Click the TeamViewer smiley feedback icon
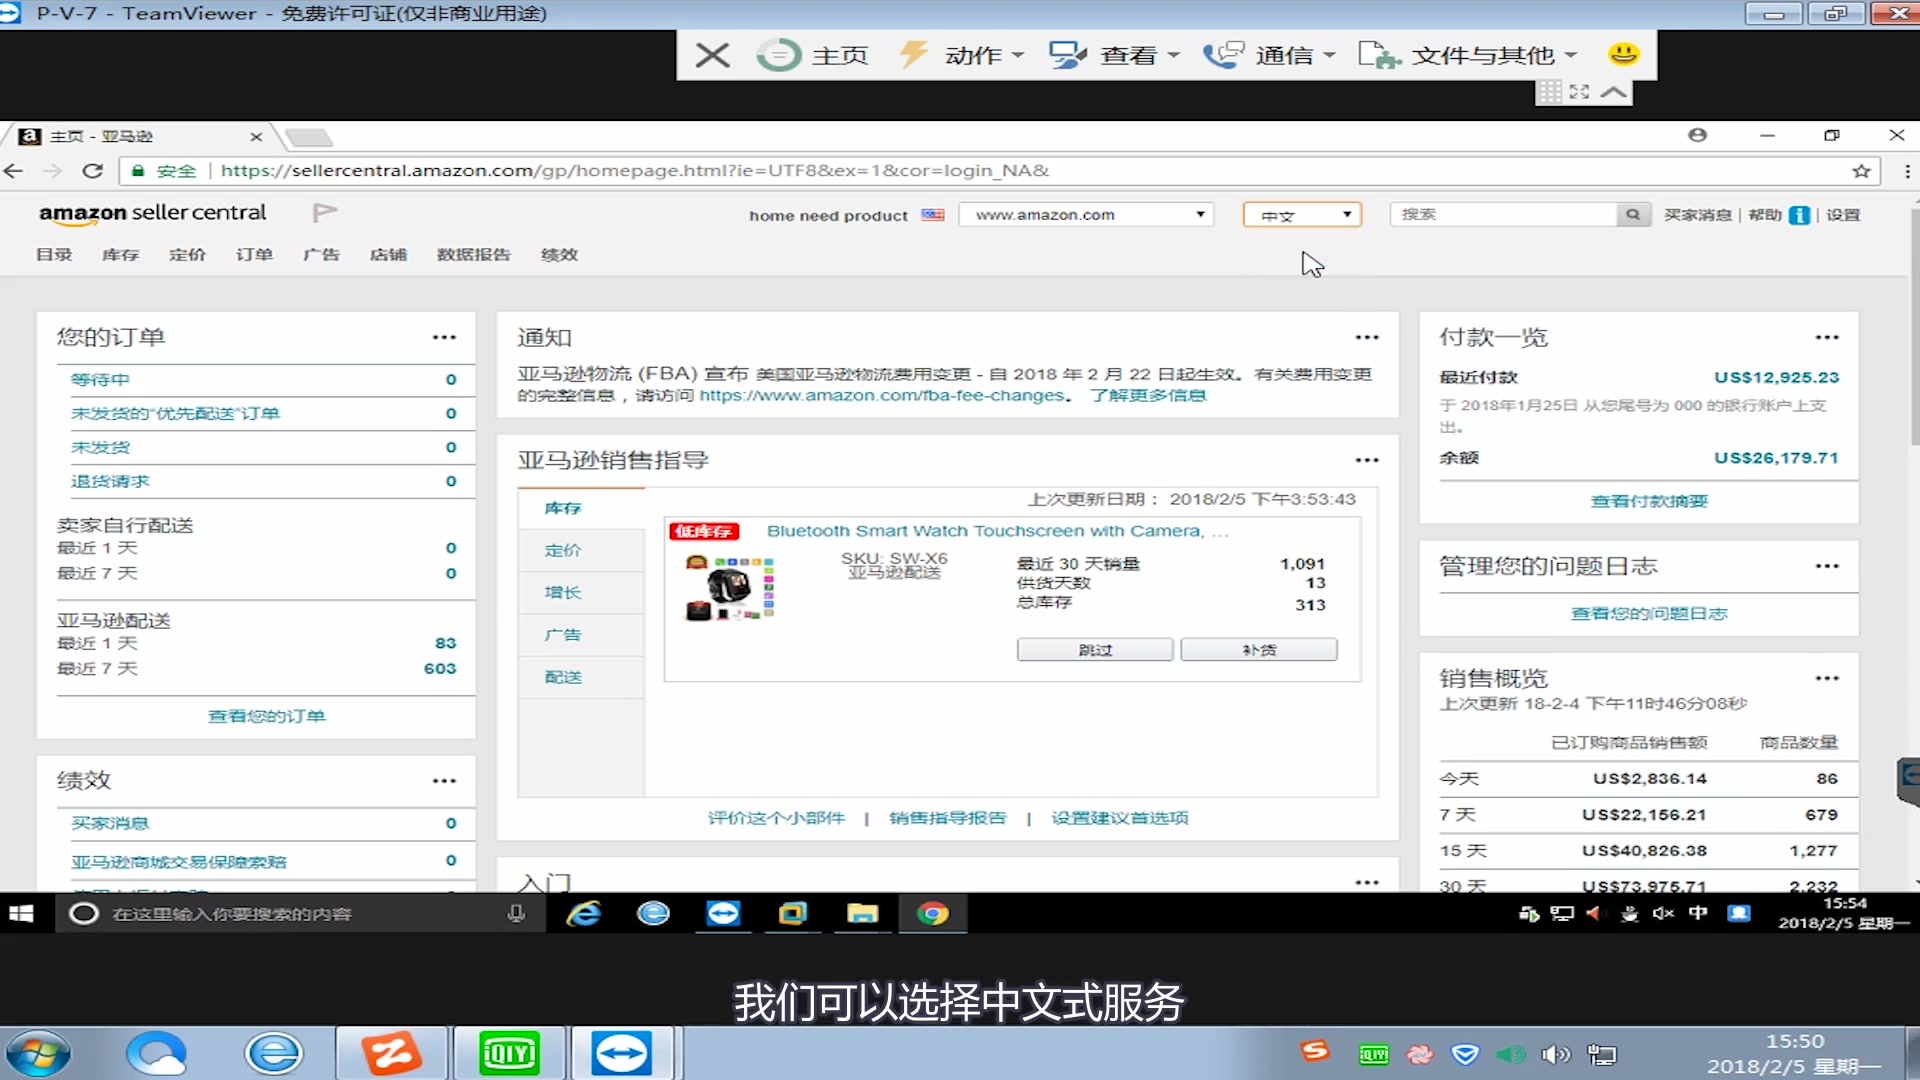This screenshot has height=1080, width=1920. 1623,54
